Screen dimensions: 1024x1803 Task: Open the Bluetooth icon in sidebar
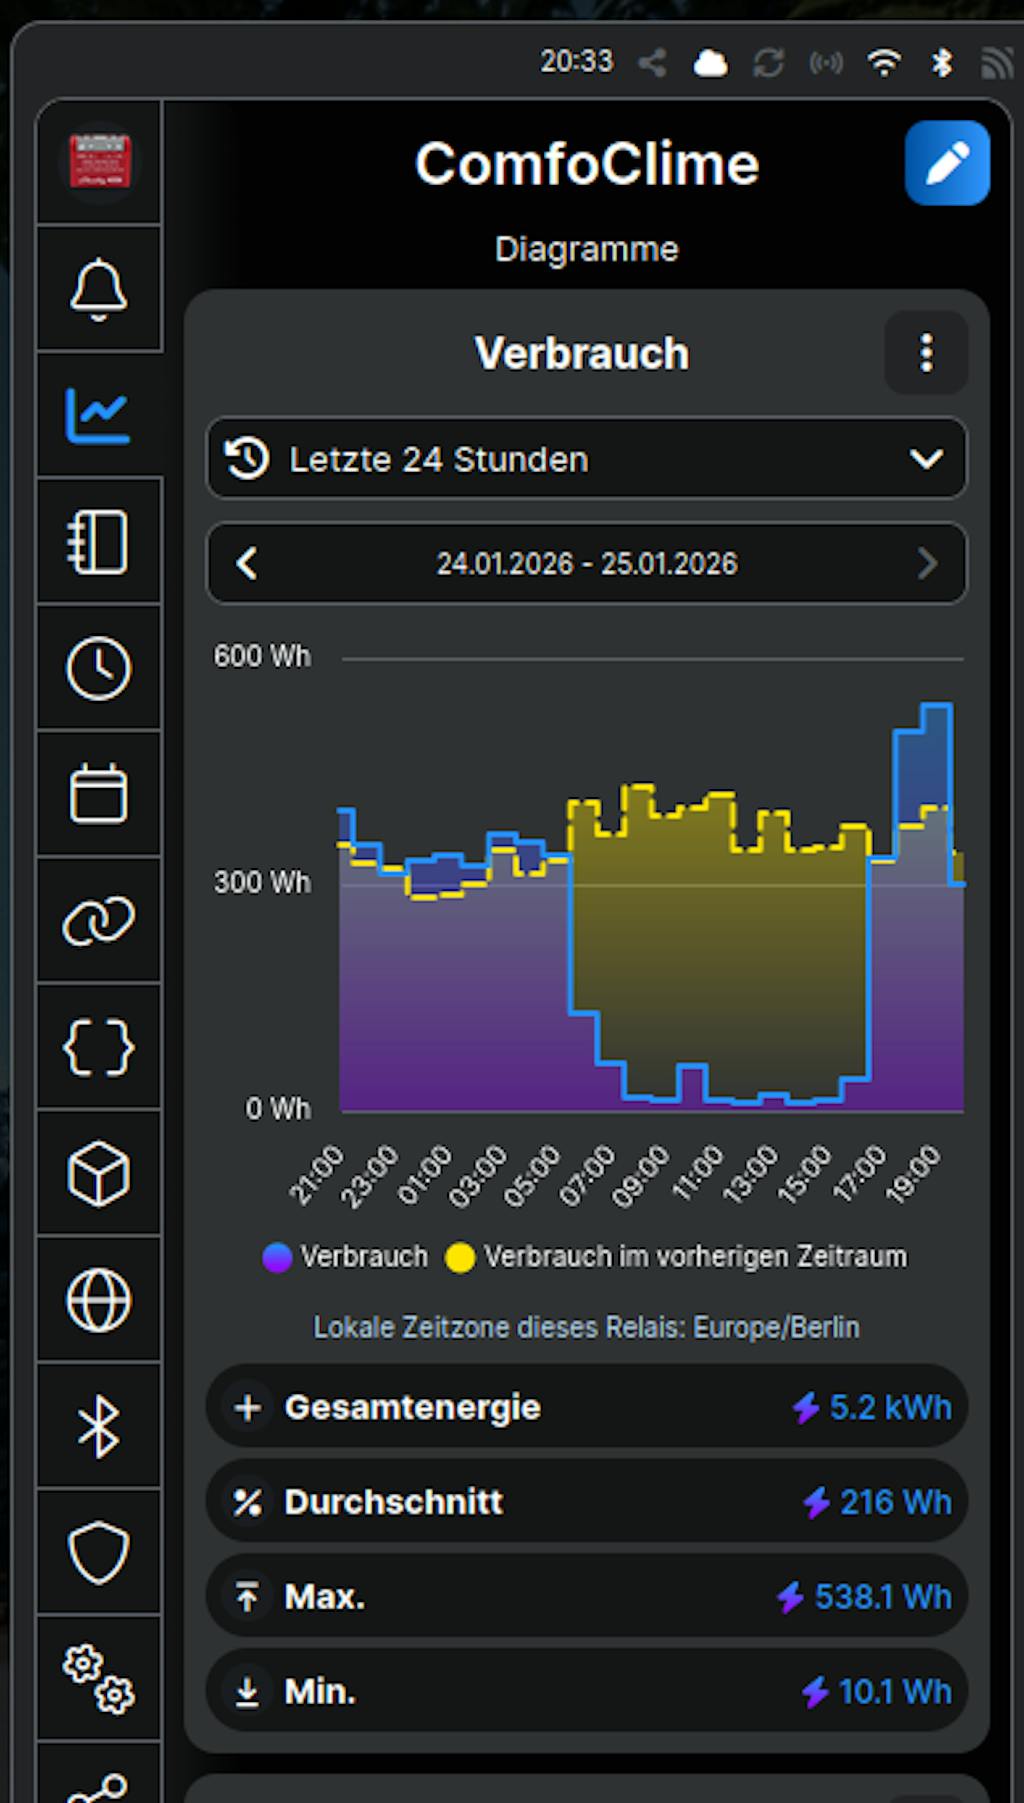coord(98,1426)
